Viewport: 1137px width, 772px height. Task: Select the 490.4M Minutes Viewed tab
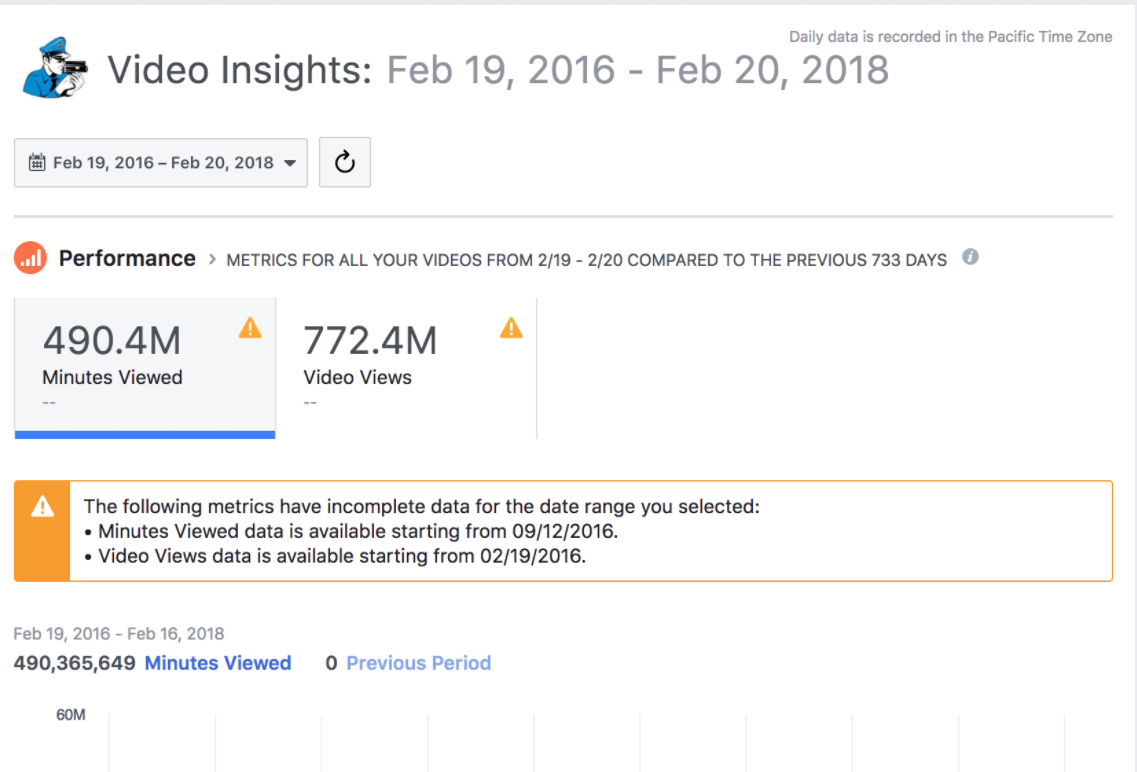point(145,368)
